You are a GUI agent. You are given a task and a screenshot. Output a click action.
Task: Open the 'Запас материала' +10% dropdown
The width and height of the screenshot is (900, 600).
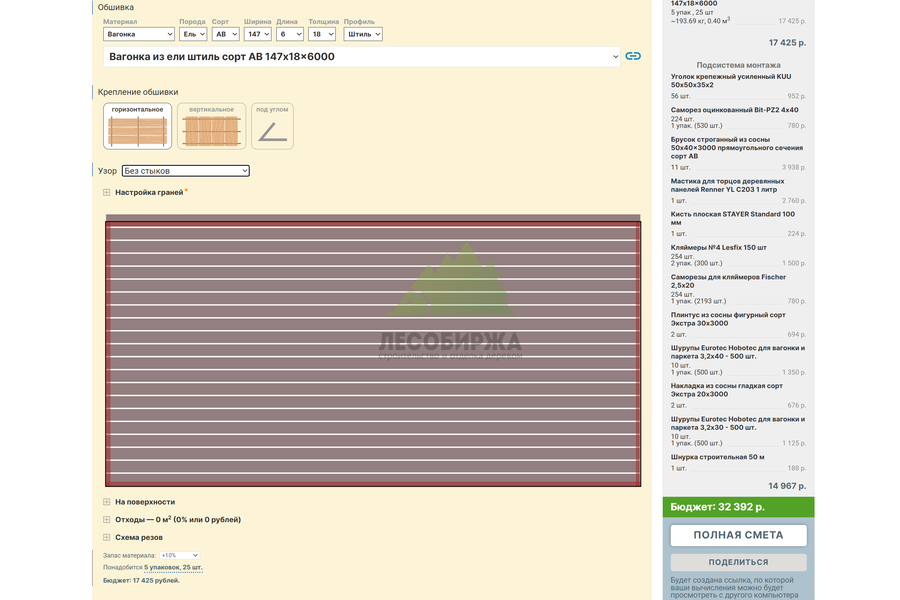(179, 555)
